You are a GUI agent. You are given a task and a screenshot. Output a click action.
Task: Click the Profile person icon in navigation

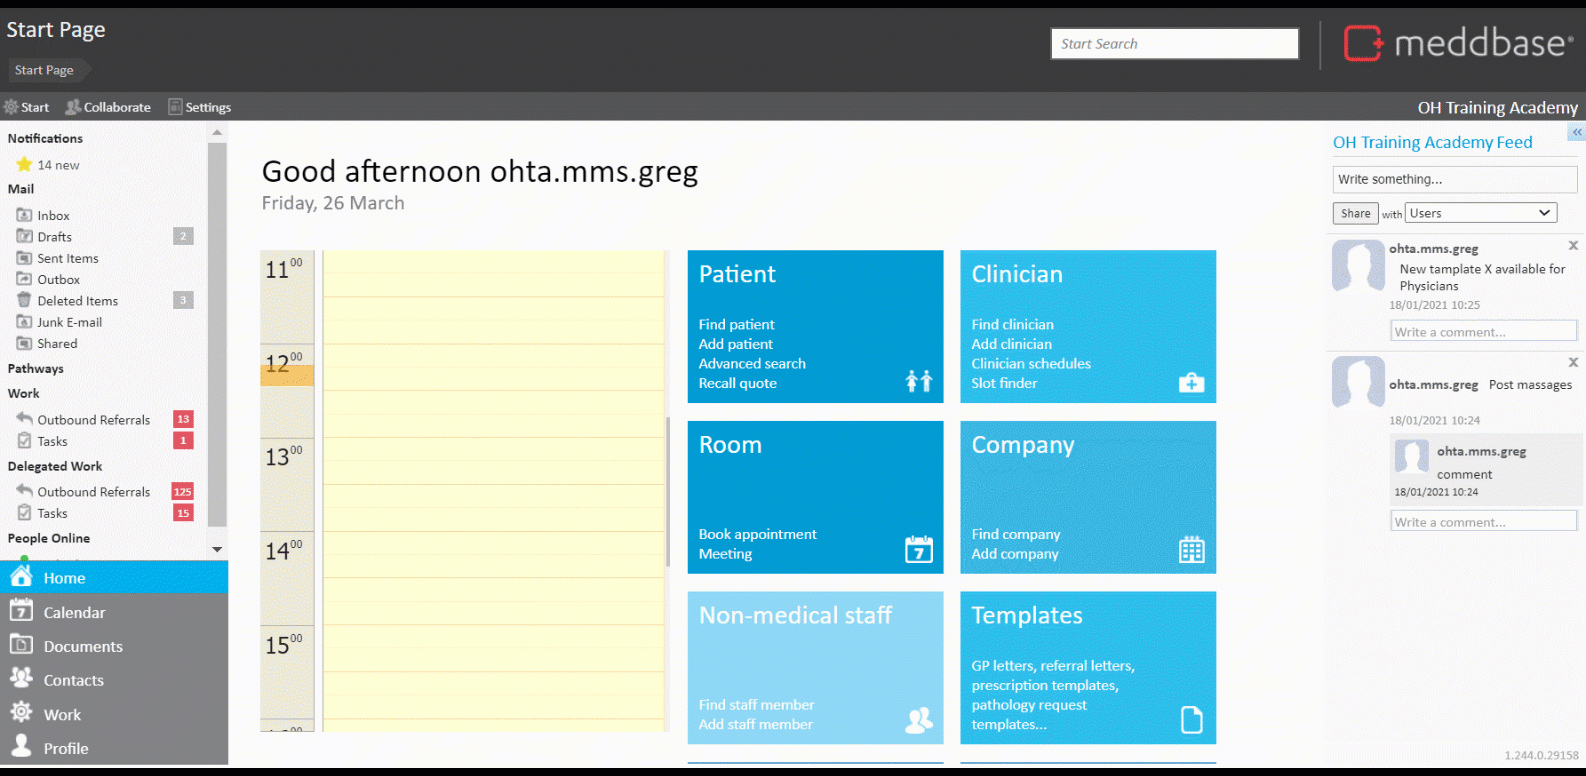(x=21, y=746)
